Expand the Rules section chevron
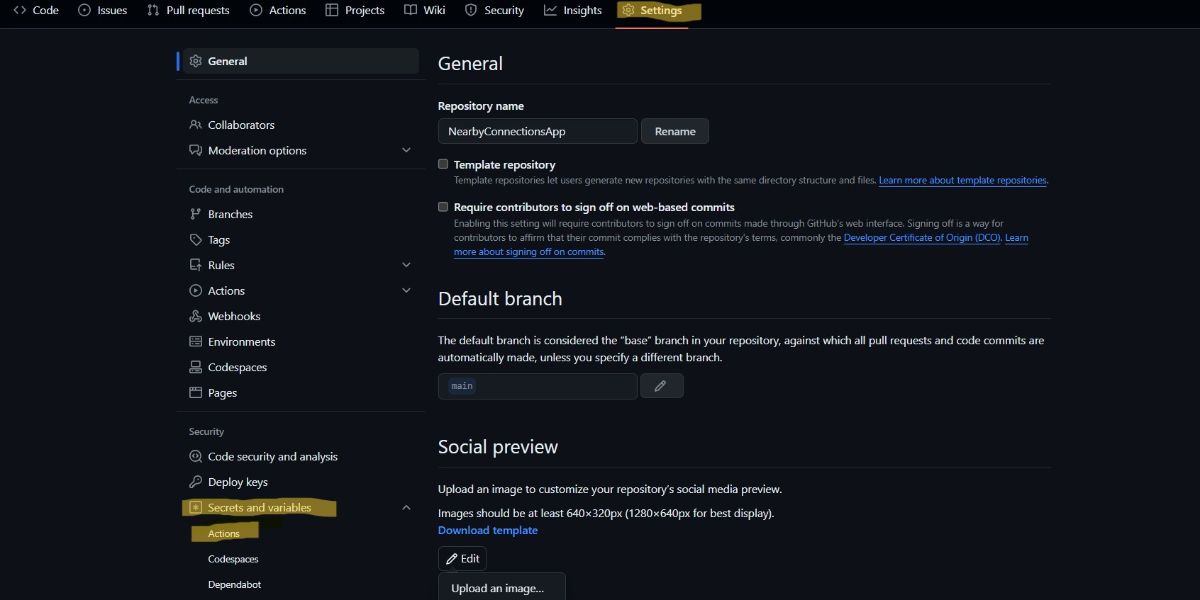 [406, 265]
